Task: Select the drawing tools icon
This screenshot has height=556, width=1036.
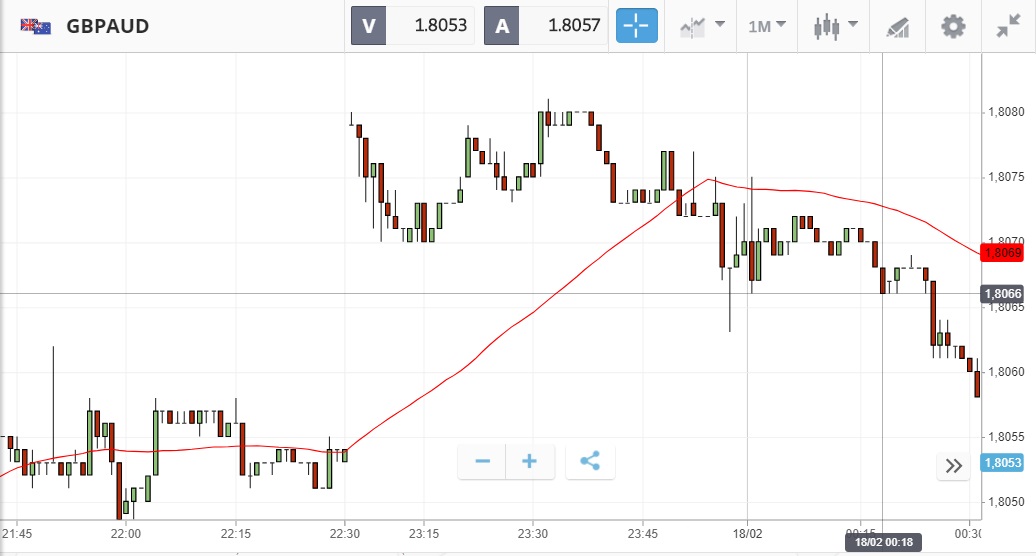Action: [896, 27]
